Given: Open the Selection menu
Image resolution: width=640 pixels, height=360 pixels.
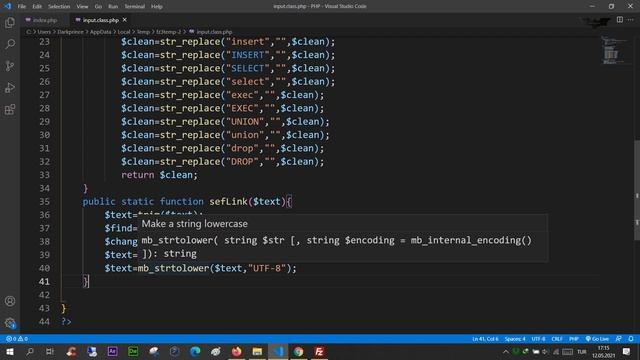Looking at the screenshot, I should point(59,7).
